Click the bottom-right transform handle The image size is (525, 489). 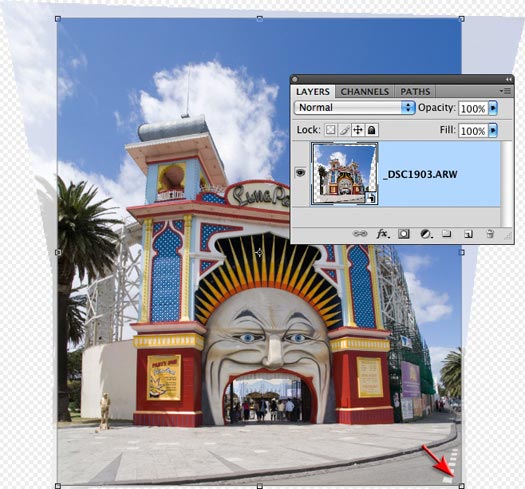click(x=461, y=486)
